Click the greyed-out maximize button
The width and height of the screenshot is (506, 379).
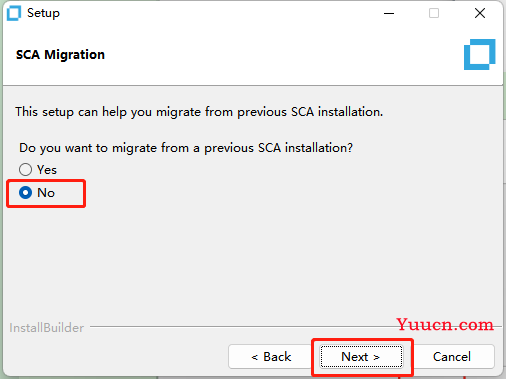pyautogui.click(x=434, y=13)
